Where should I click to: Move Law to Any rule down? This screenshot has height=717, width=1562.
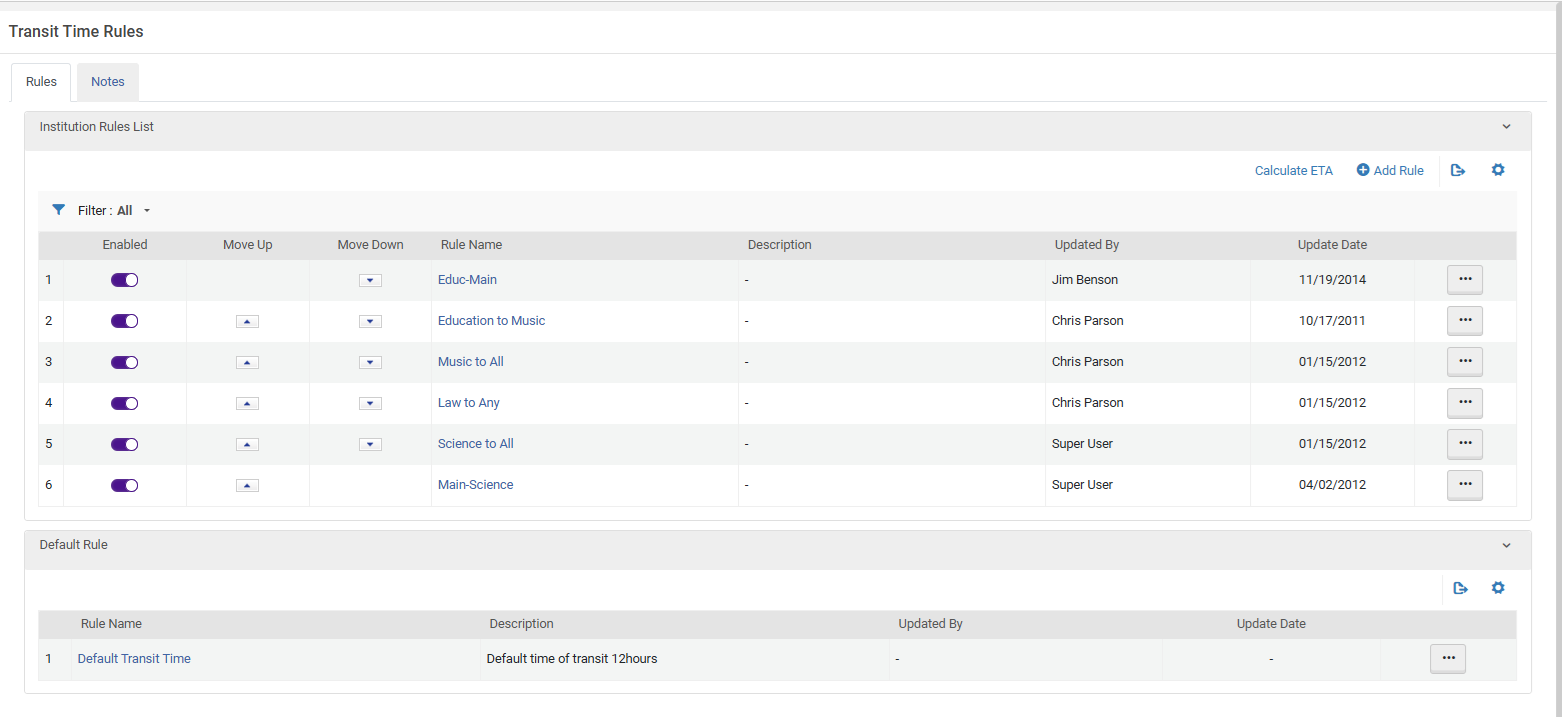pos(370,403)
